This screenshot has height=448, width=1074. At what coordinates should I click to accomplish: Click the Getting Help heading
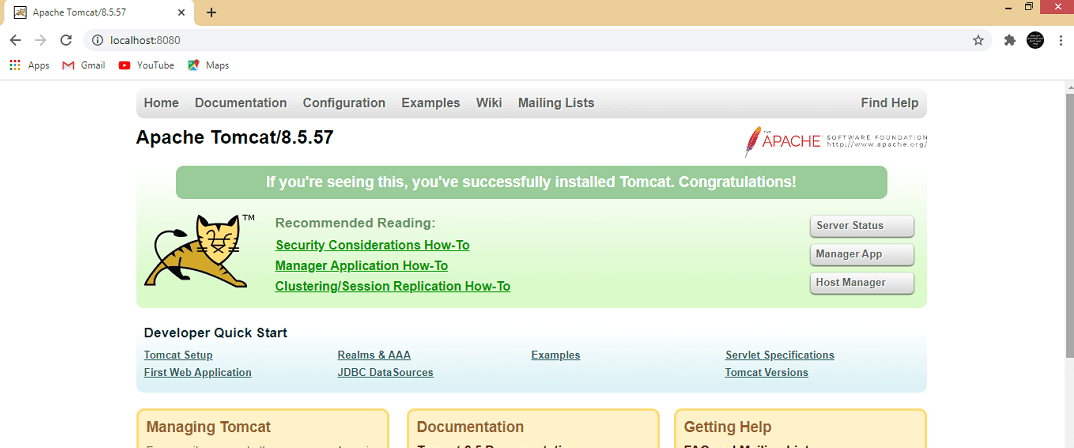tap(727, 427)
